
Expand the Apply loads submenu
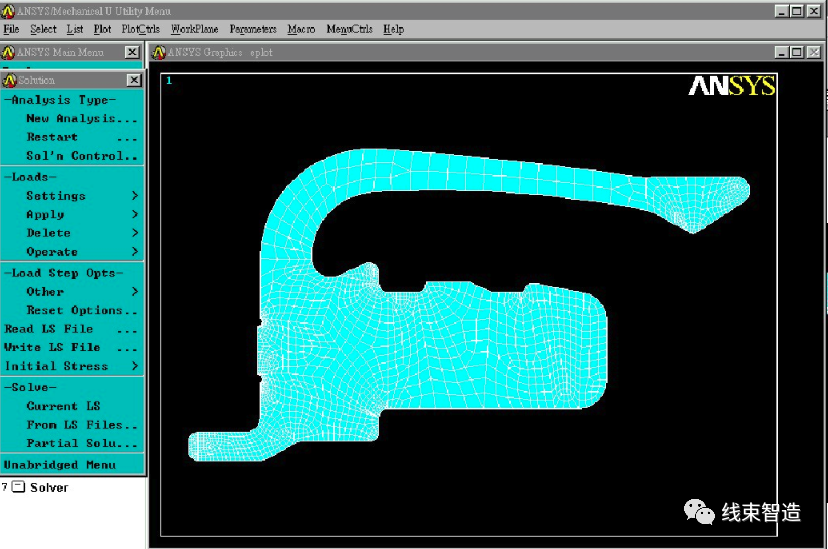(45, 214)
